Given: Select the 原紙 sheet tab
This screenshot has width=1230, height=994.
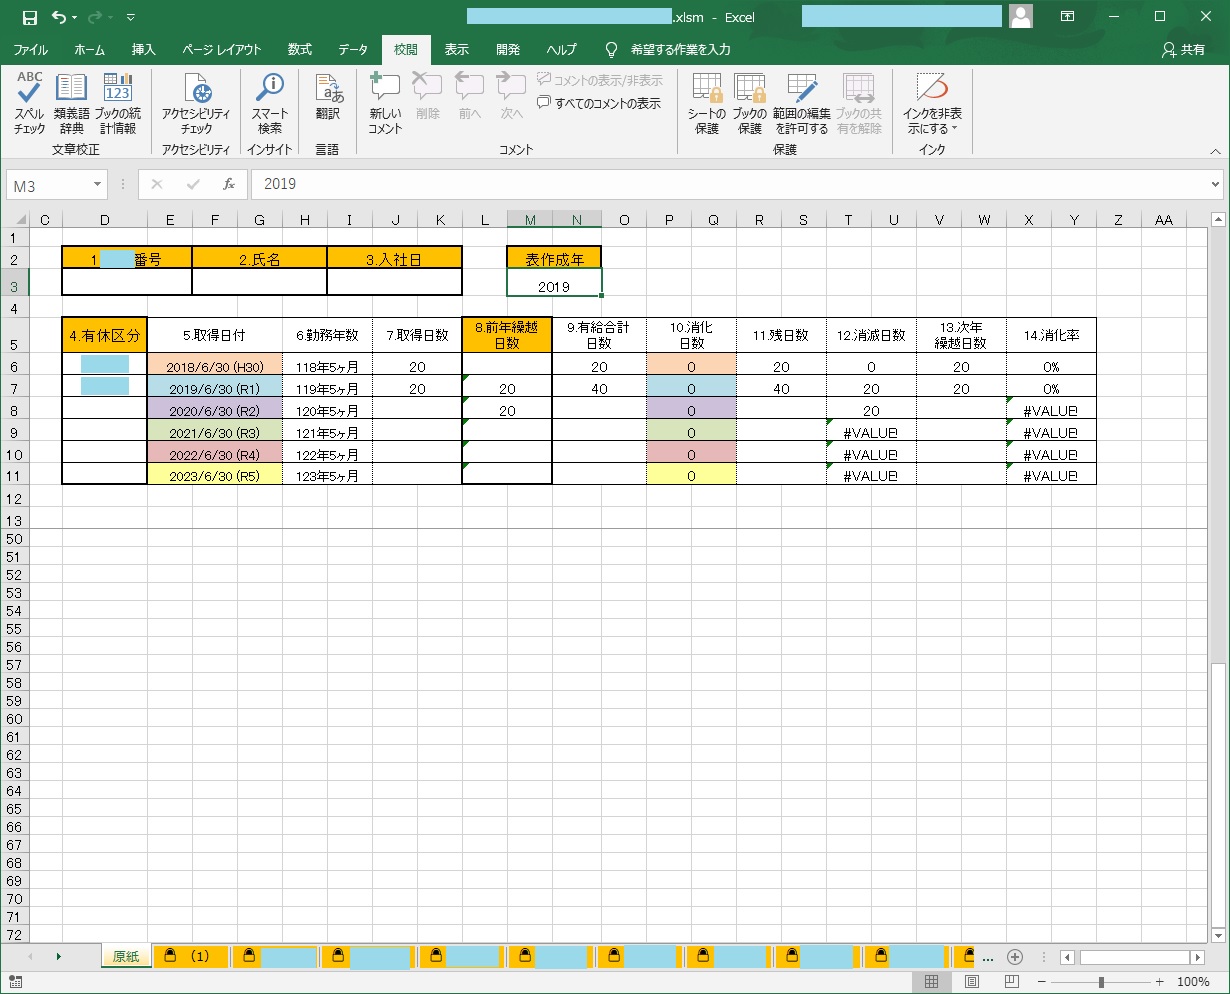Looking at the screenshot, I should pyautogui.click(x=125, y=956).
